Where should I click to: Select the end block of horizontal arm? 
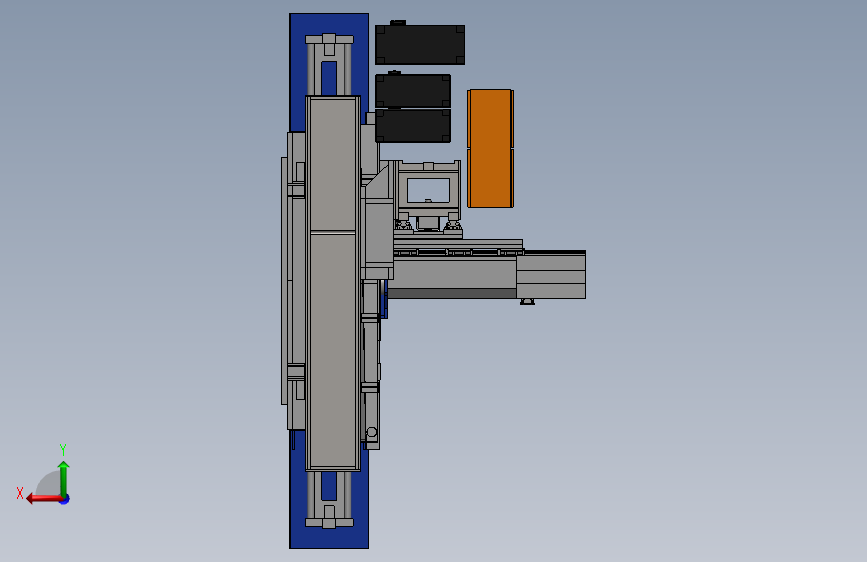551,275
